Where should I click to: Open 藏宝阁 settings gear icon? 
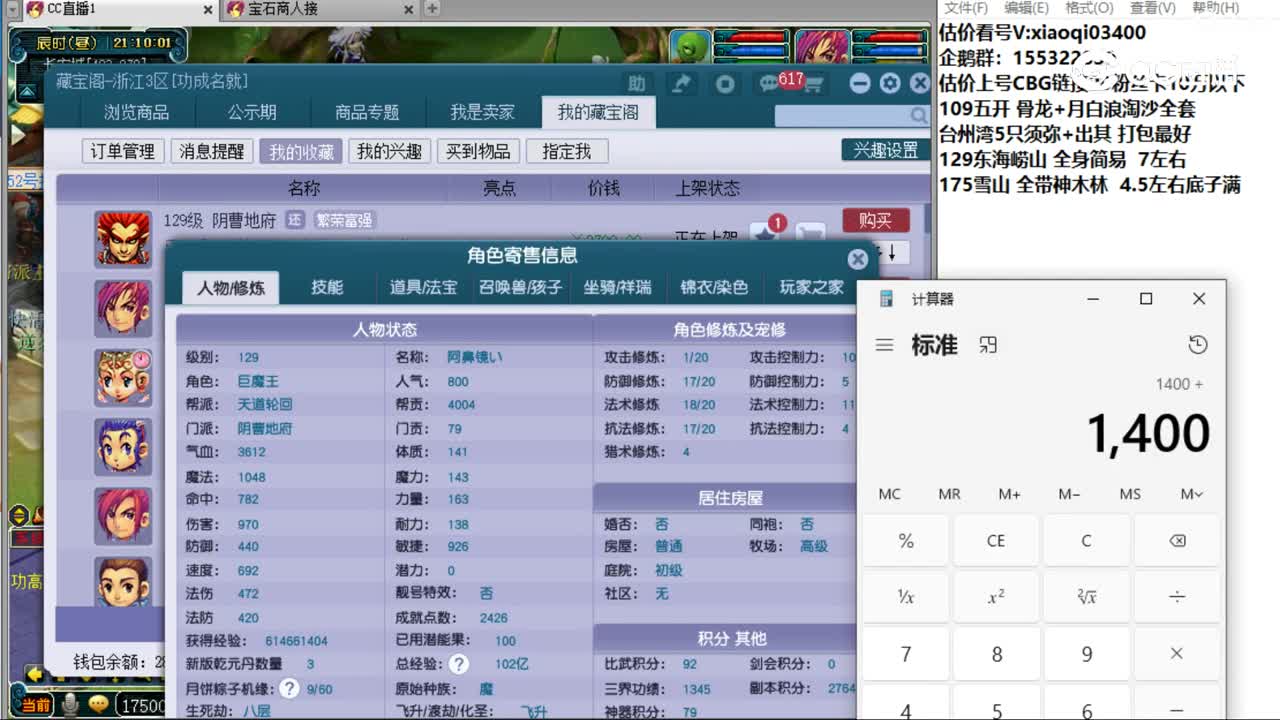coord(890,84)
